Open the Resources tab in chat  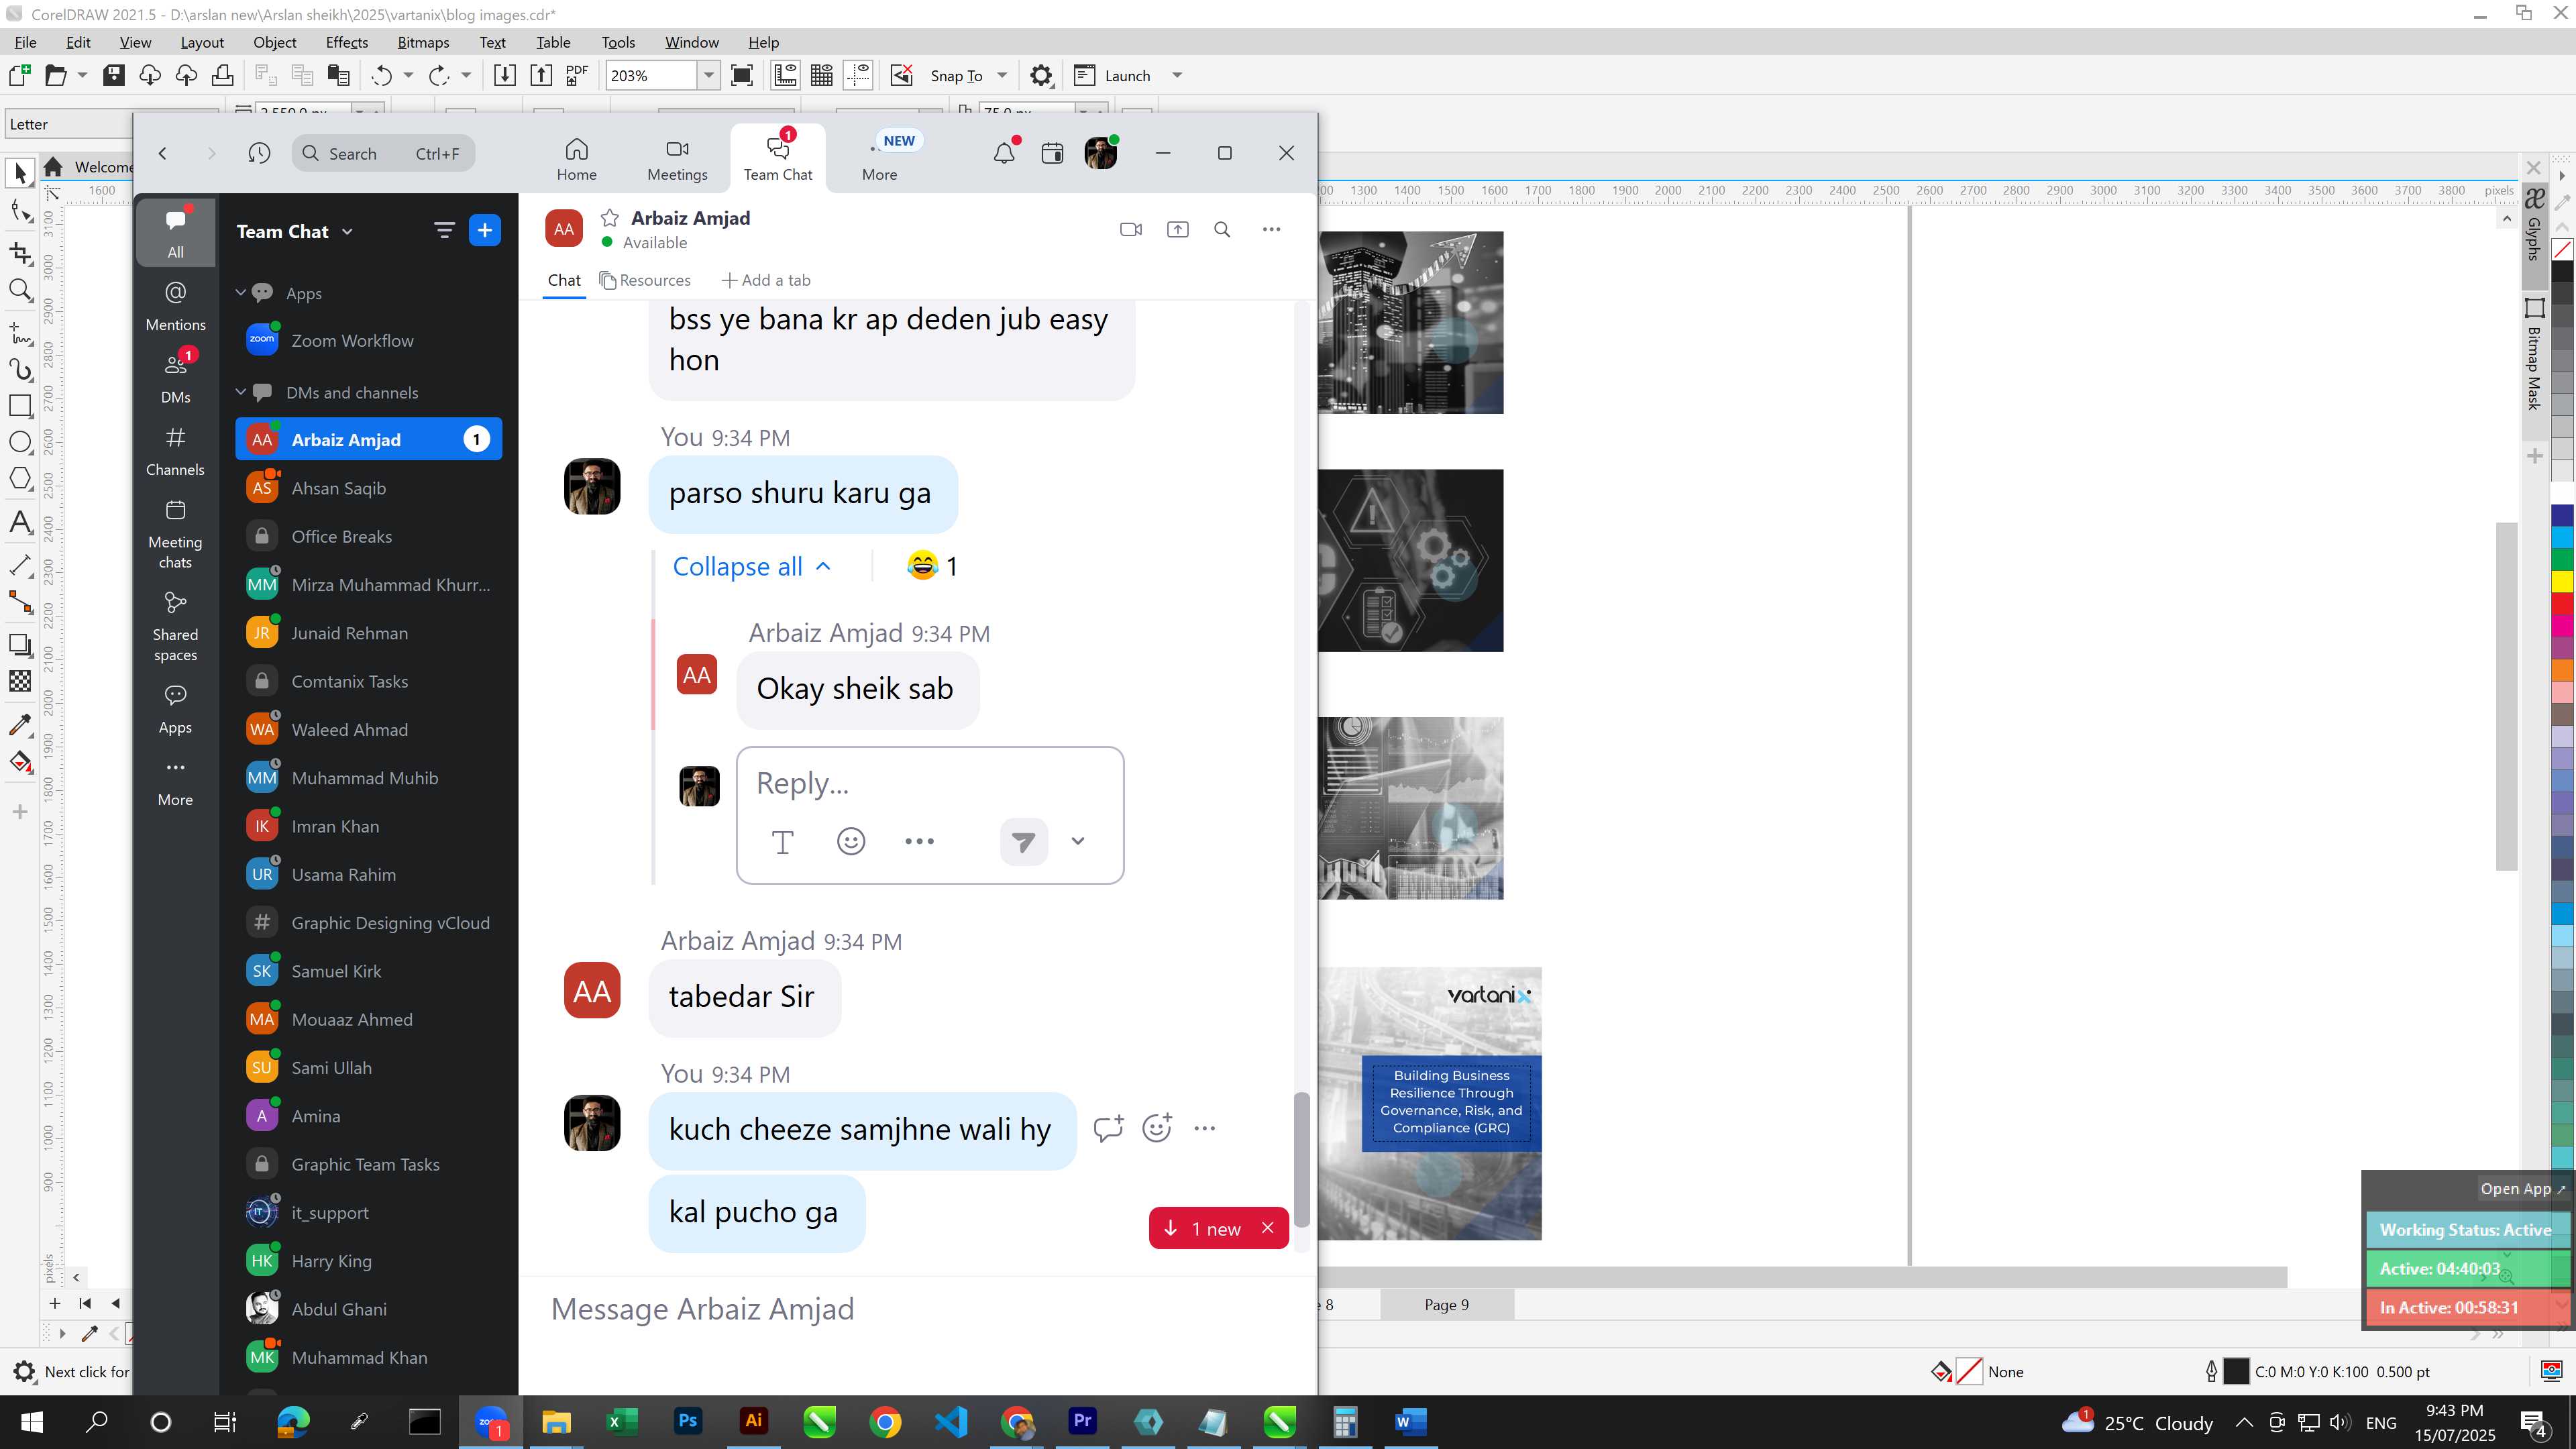click(x=645, y=280)
